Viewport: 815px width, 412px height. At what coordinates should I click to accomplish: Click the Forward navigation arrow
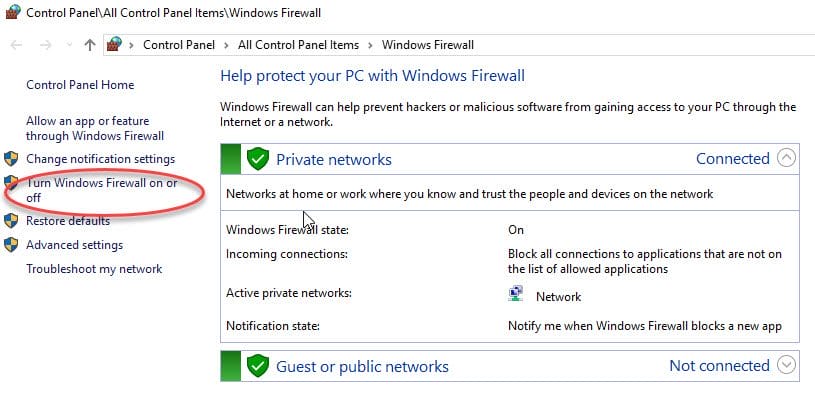click(46, 45)
